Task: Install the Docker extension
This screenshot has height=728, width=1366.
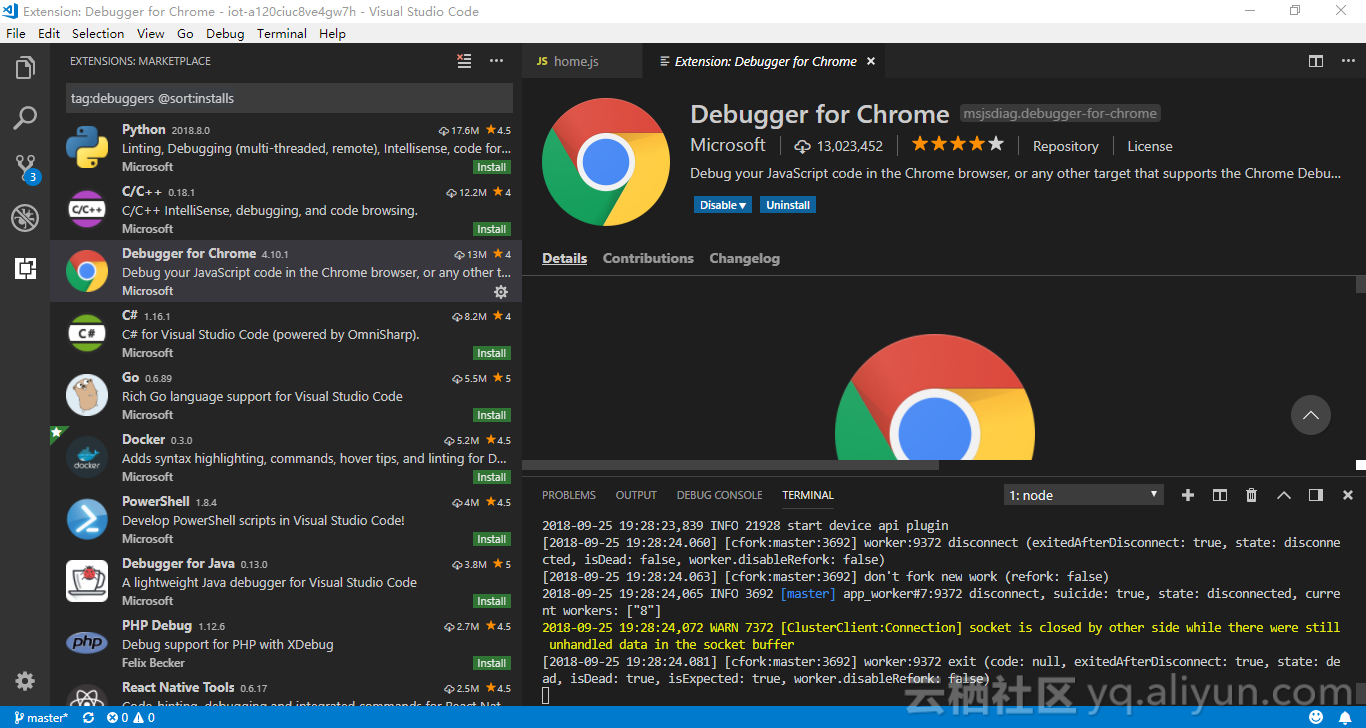Action: (492, 477)
